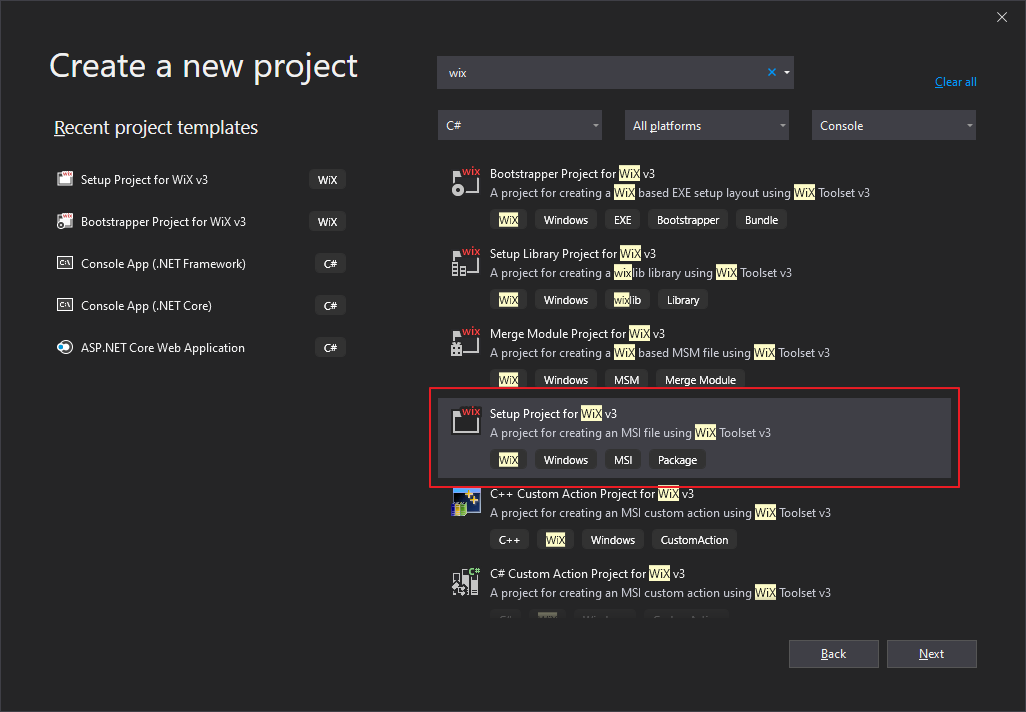Click the C# Custom Action Project icon
Image resolution: width=1026 pixels, height=712 pixels.
465,582
